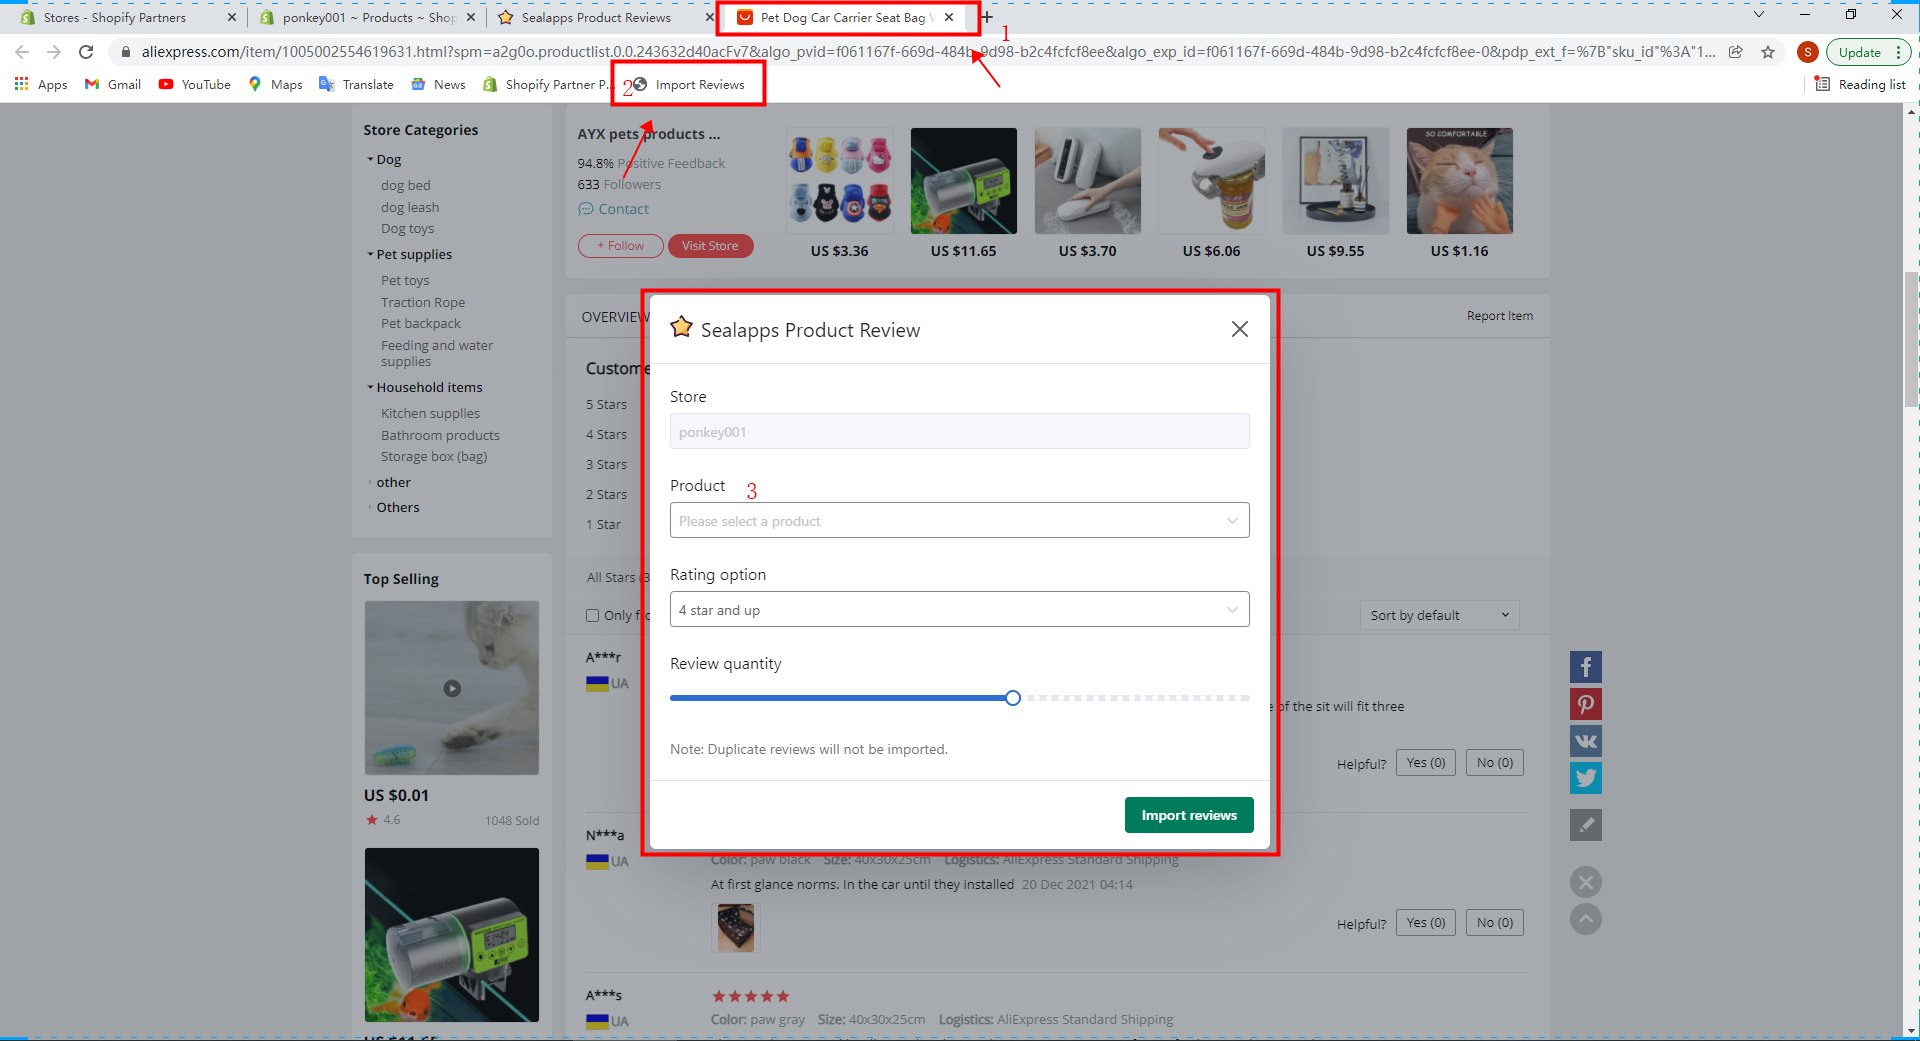
Task: Click Report Item link
Action: coord(1499,316)
